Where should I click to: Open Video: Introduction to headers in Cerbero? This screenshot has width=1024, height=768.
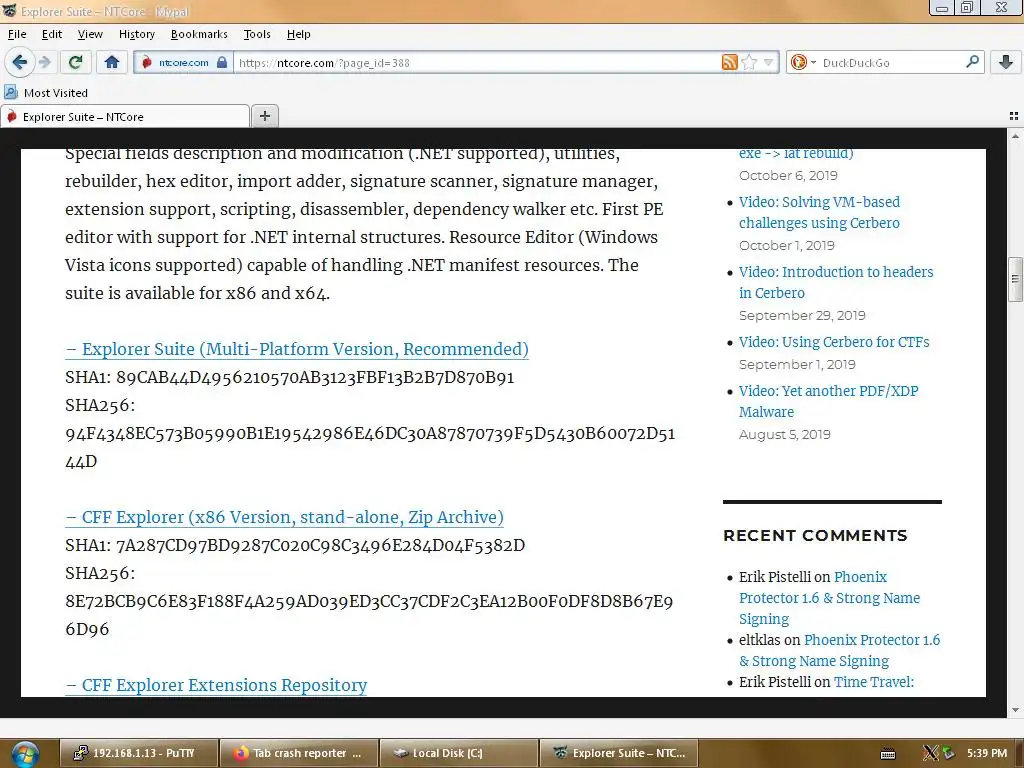[836, 282]
